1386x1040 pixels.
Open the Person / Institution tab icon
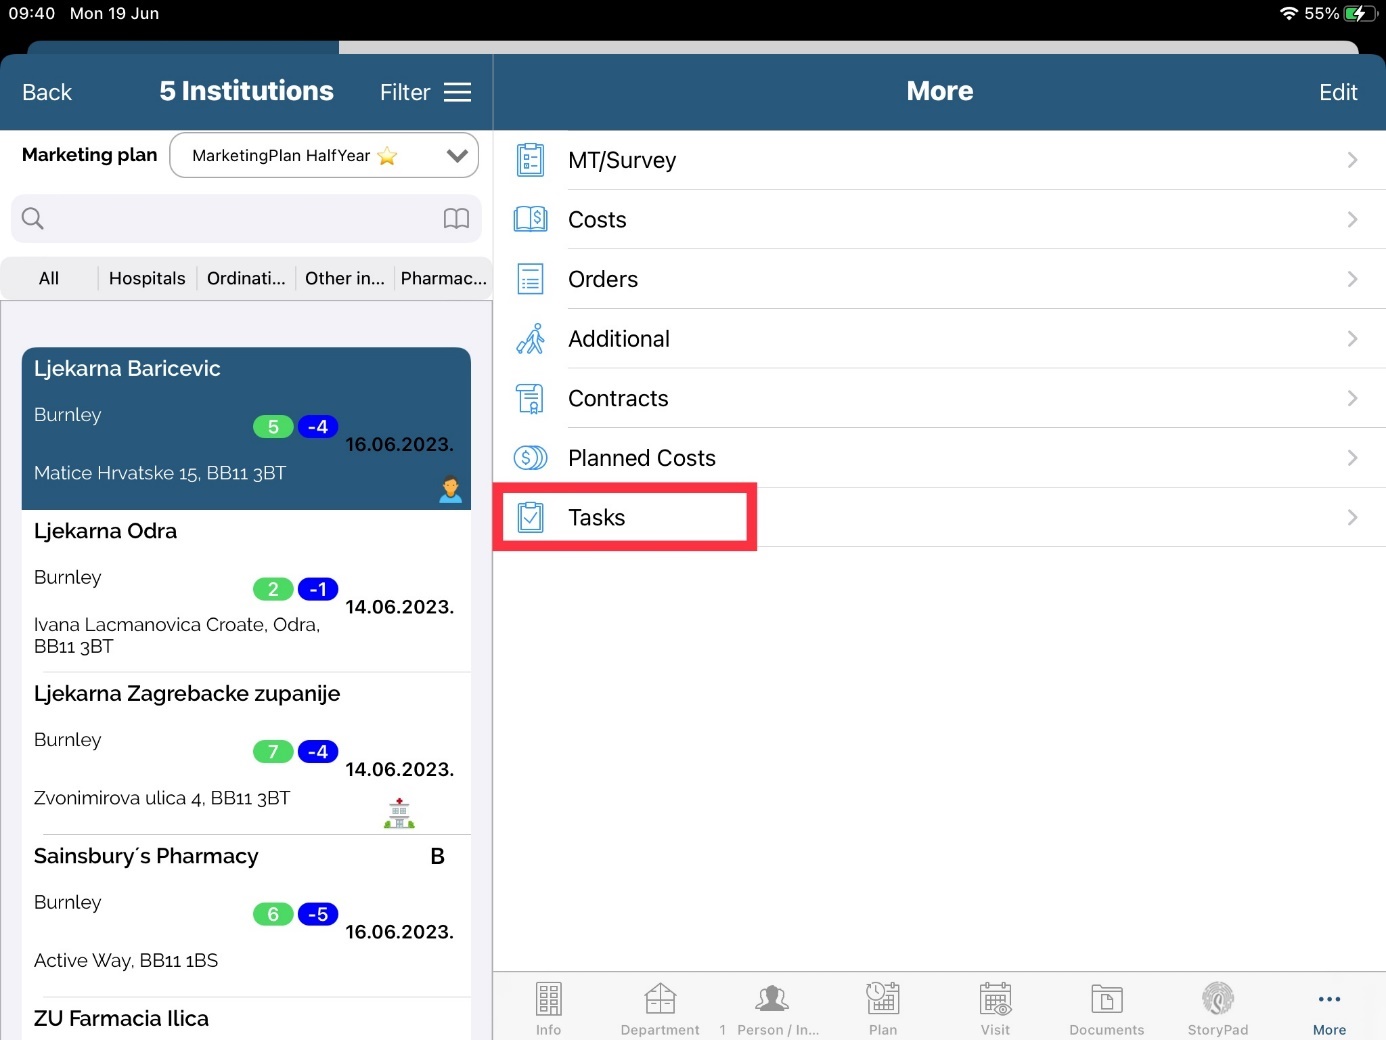coord(772,999)
